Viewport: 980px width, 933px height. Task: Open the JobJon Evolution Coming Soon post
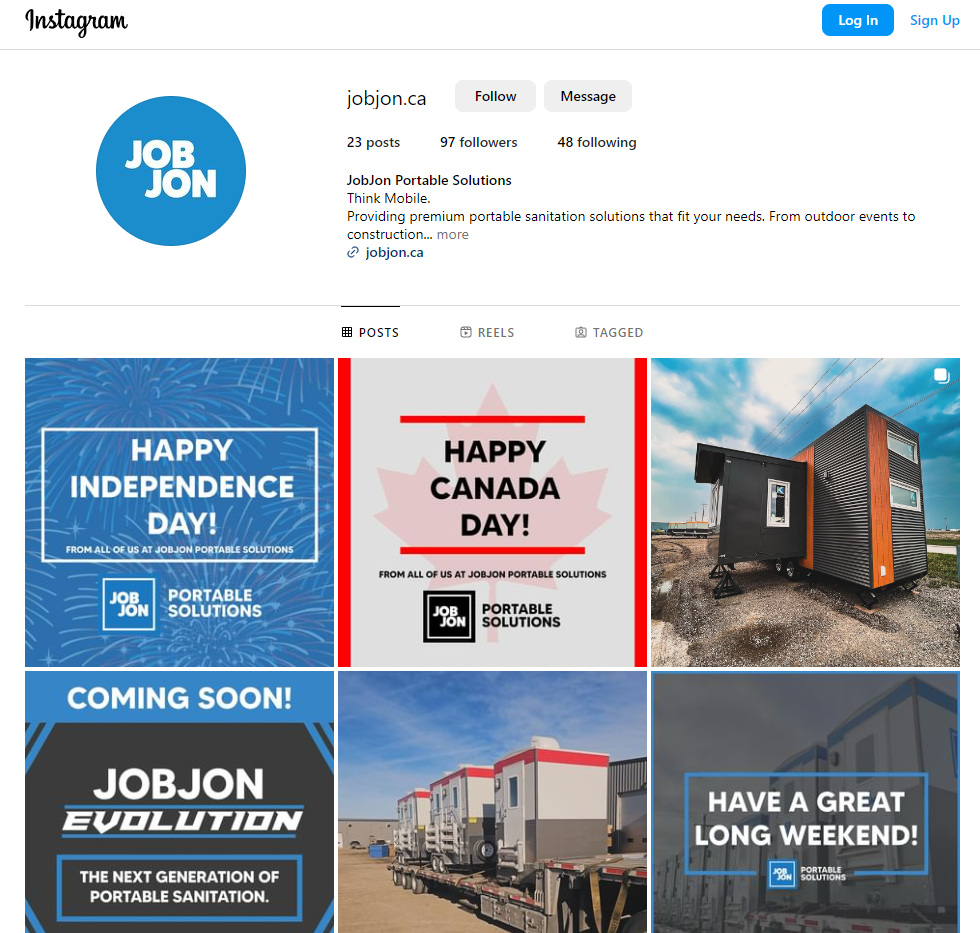click(179, 802)
